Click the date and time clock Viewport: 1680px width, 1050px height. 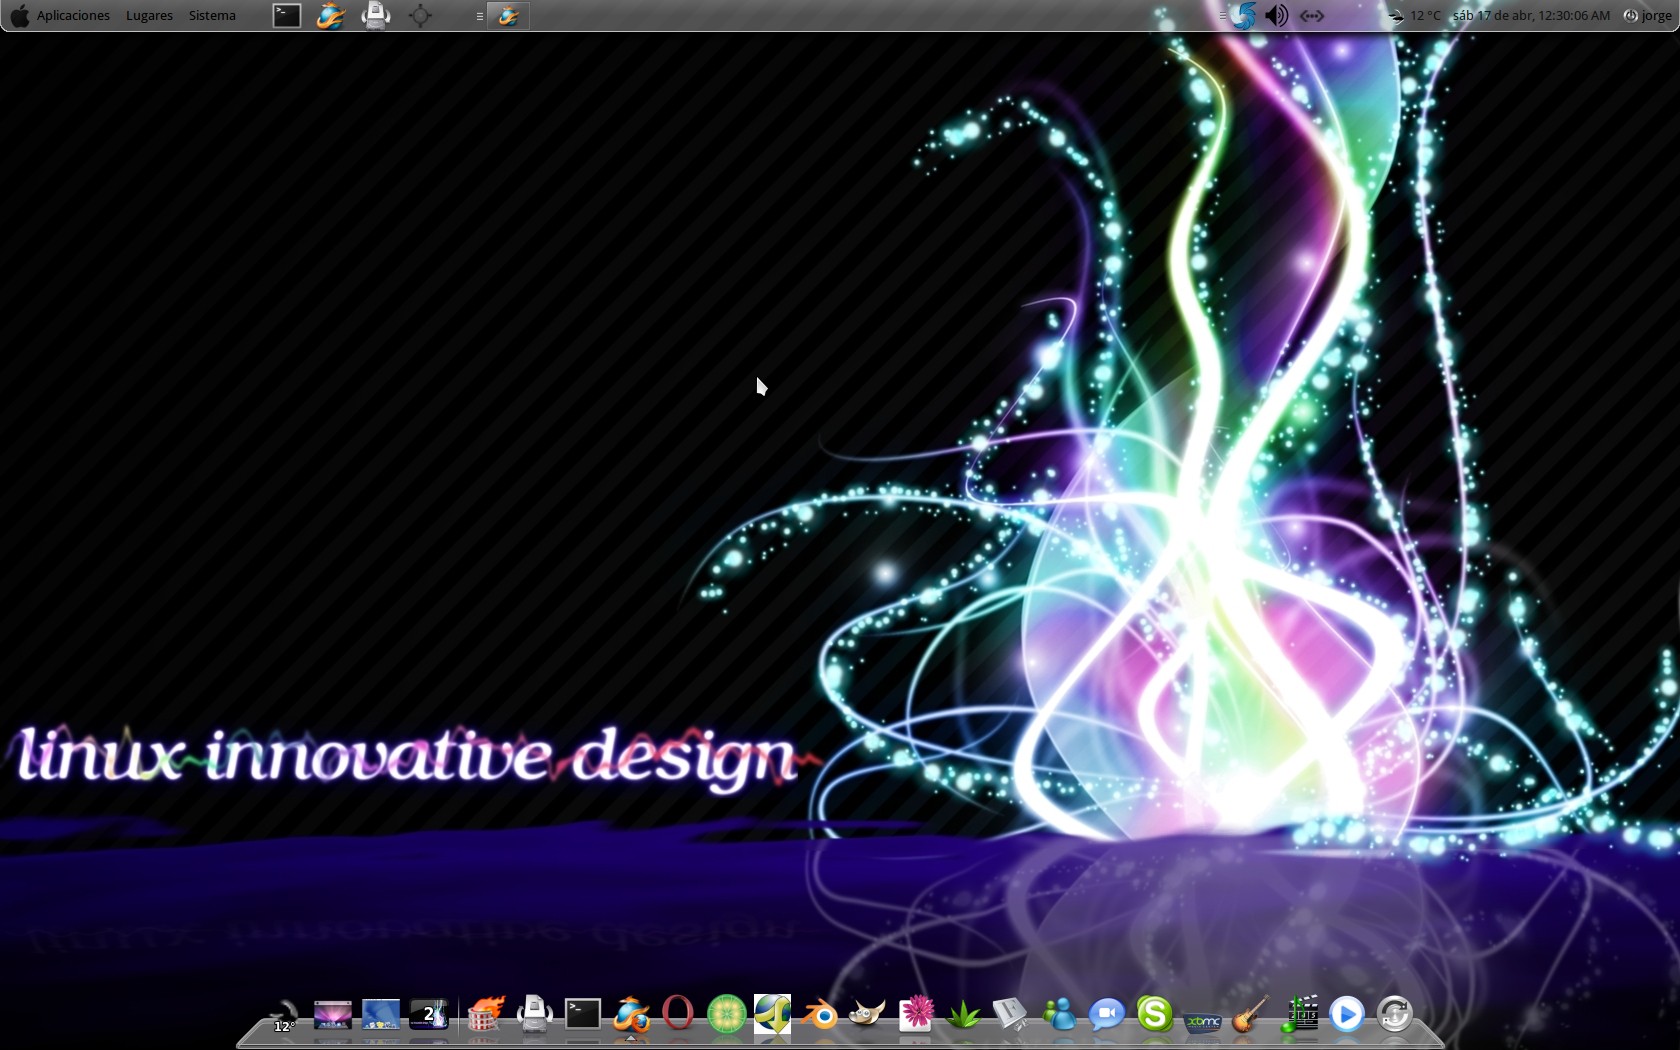click(x=1531, y=15)
